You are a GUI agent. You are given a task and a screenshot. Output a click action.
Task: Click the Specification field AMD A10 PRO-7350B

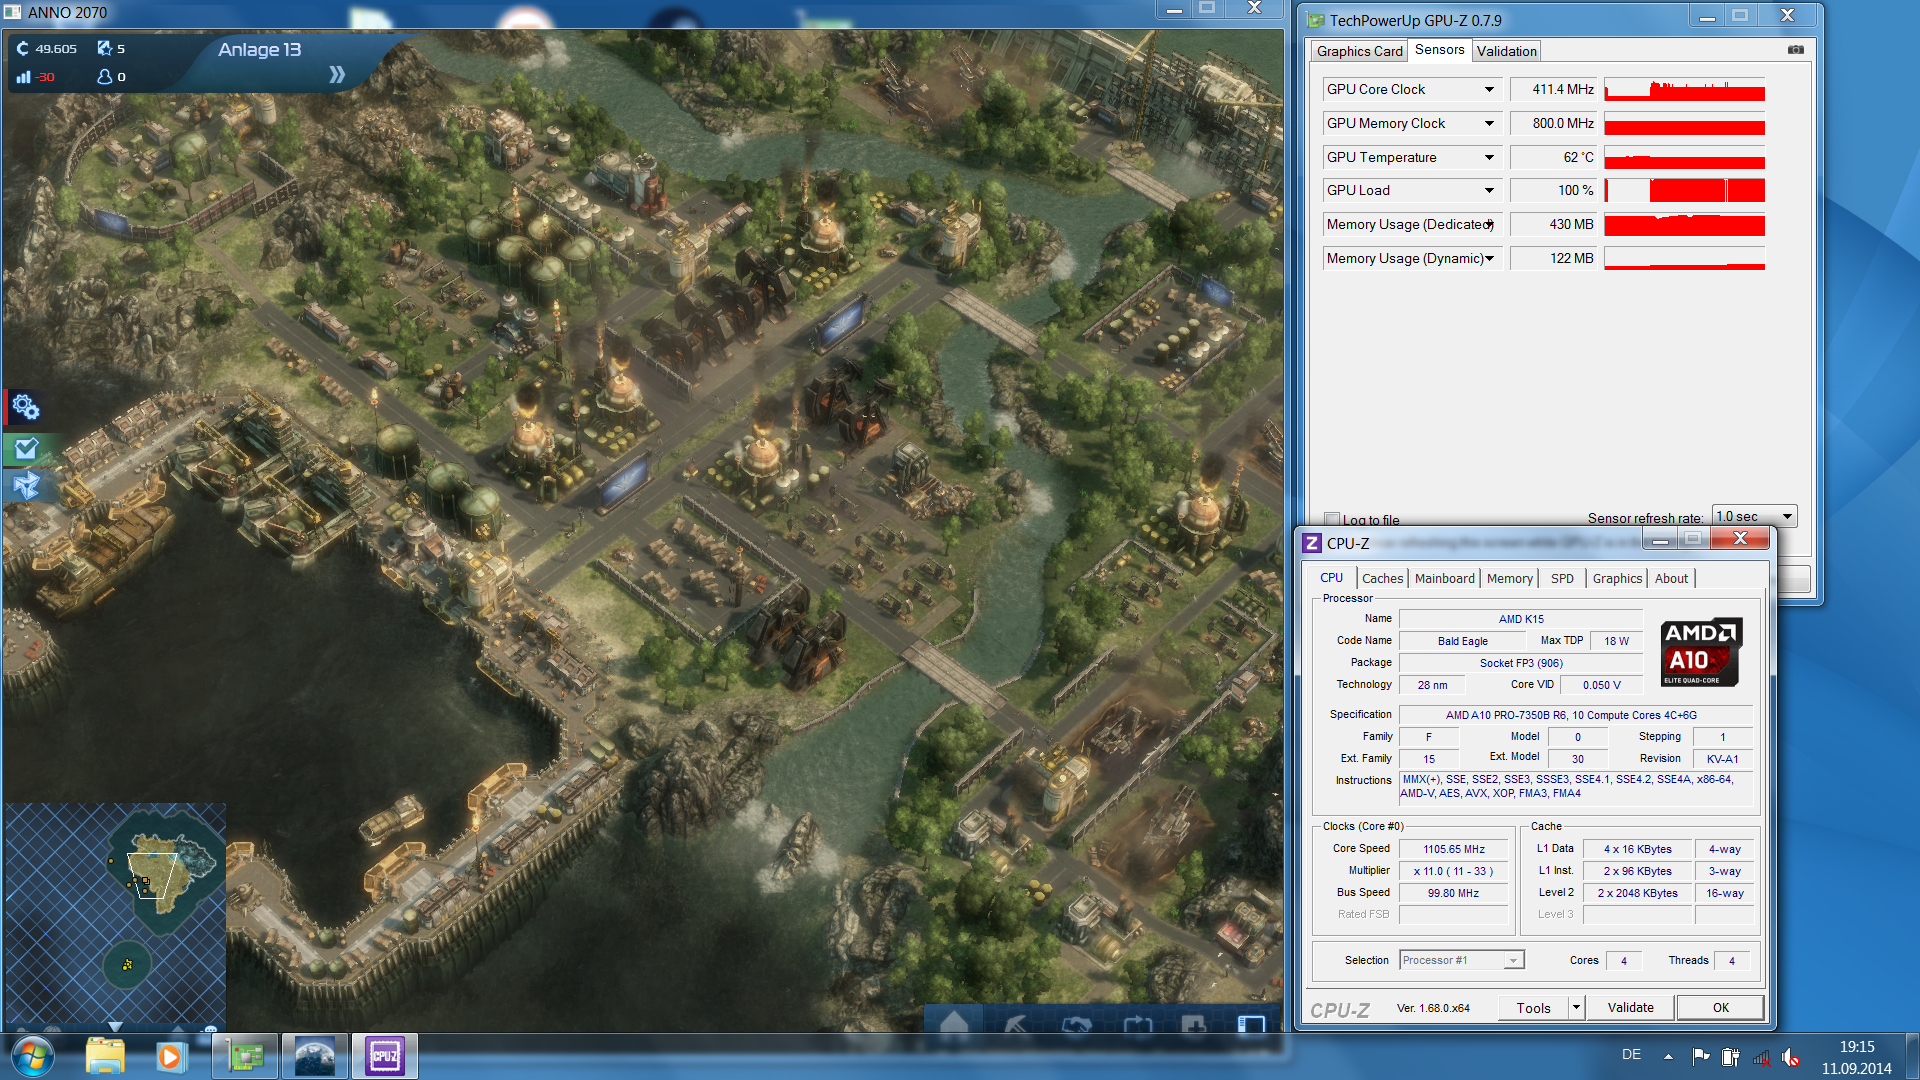(1574, 715)
